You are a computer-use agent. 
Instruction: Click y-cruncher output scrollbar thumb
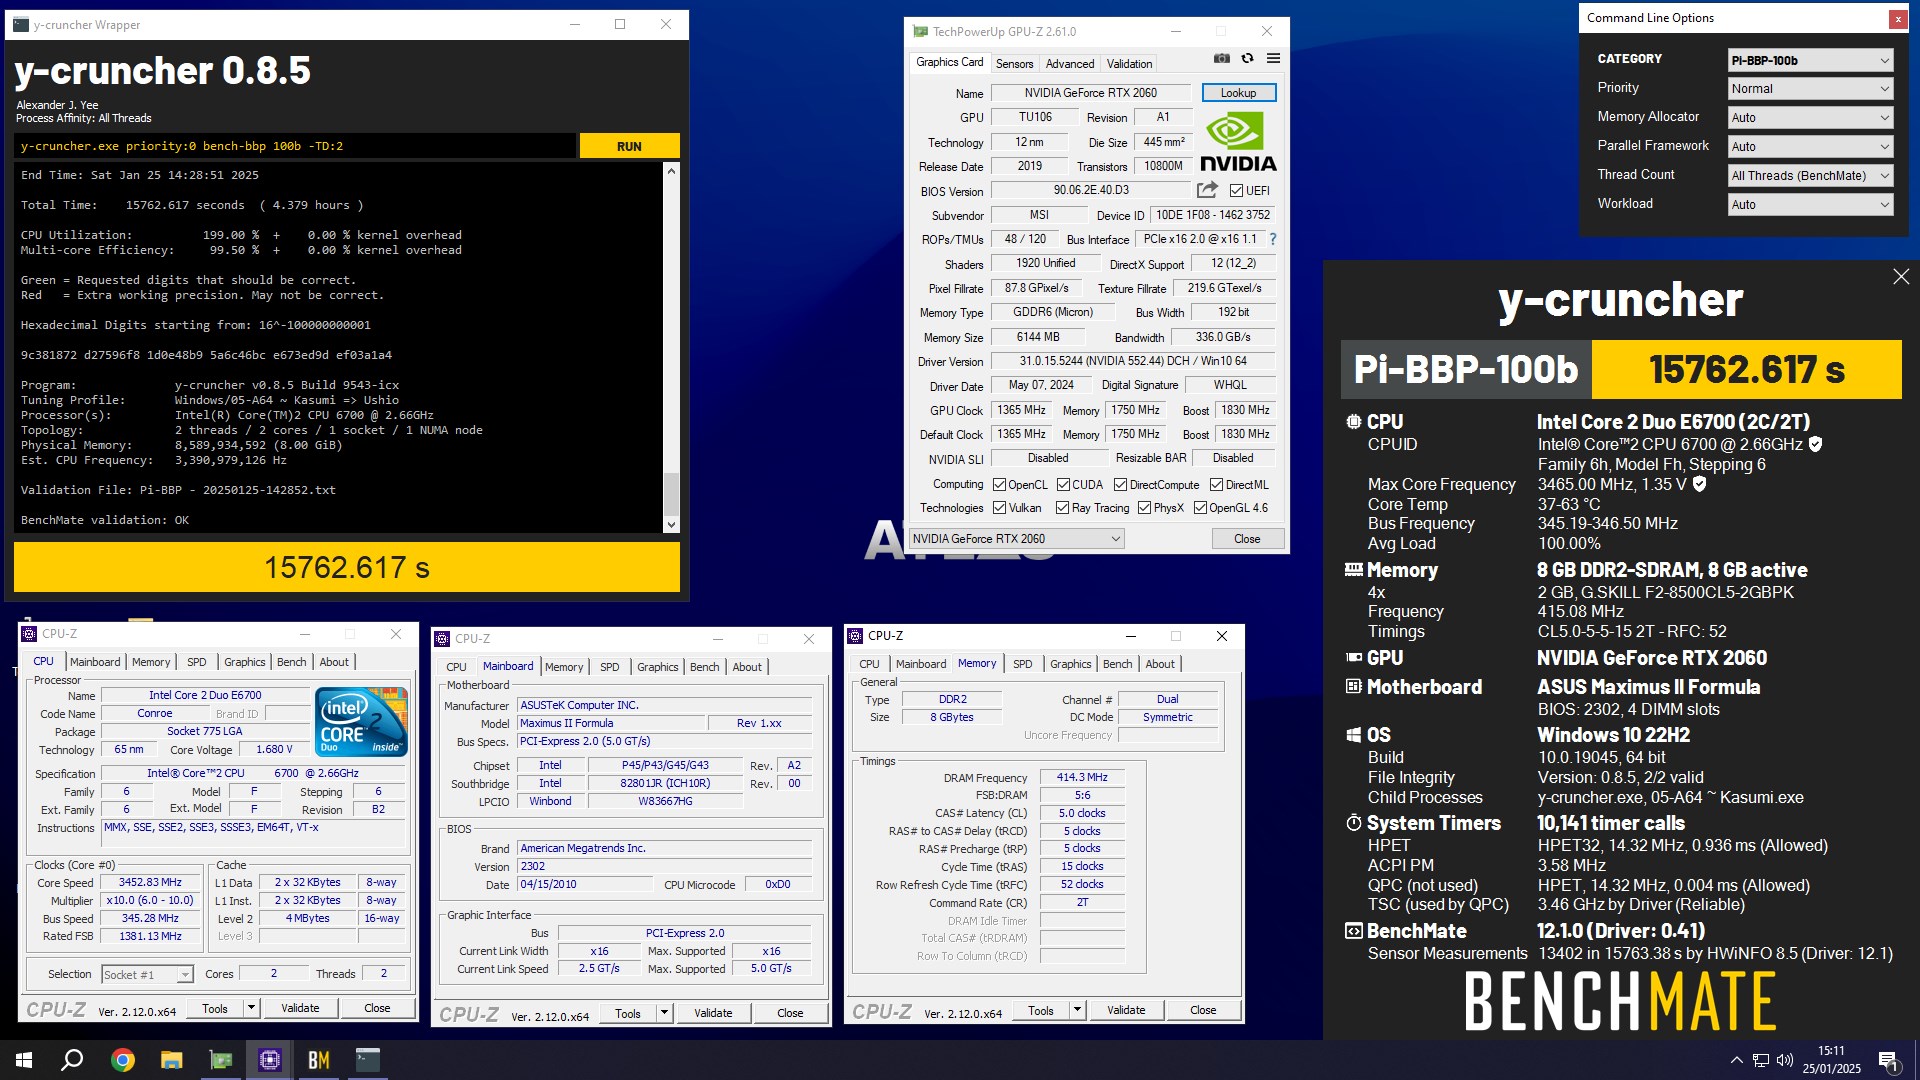pos(671,494)
